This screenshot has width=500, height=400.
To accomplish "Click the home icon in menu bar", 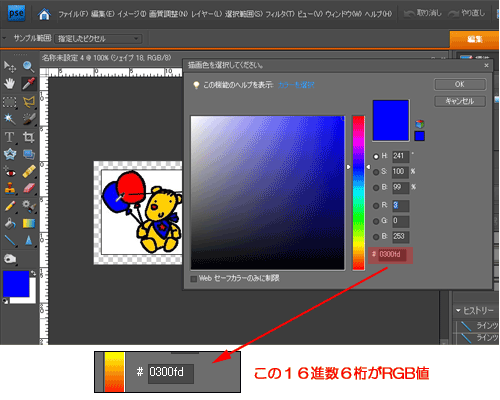I will (44, 14).
